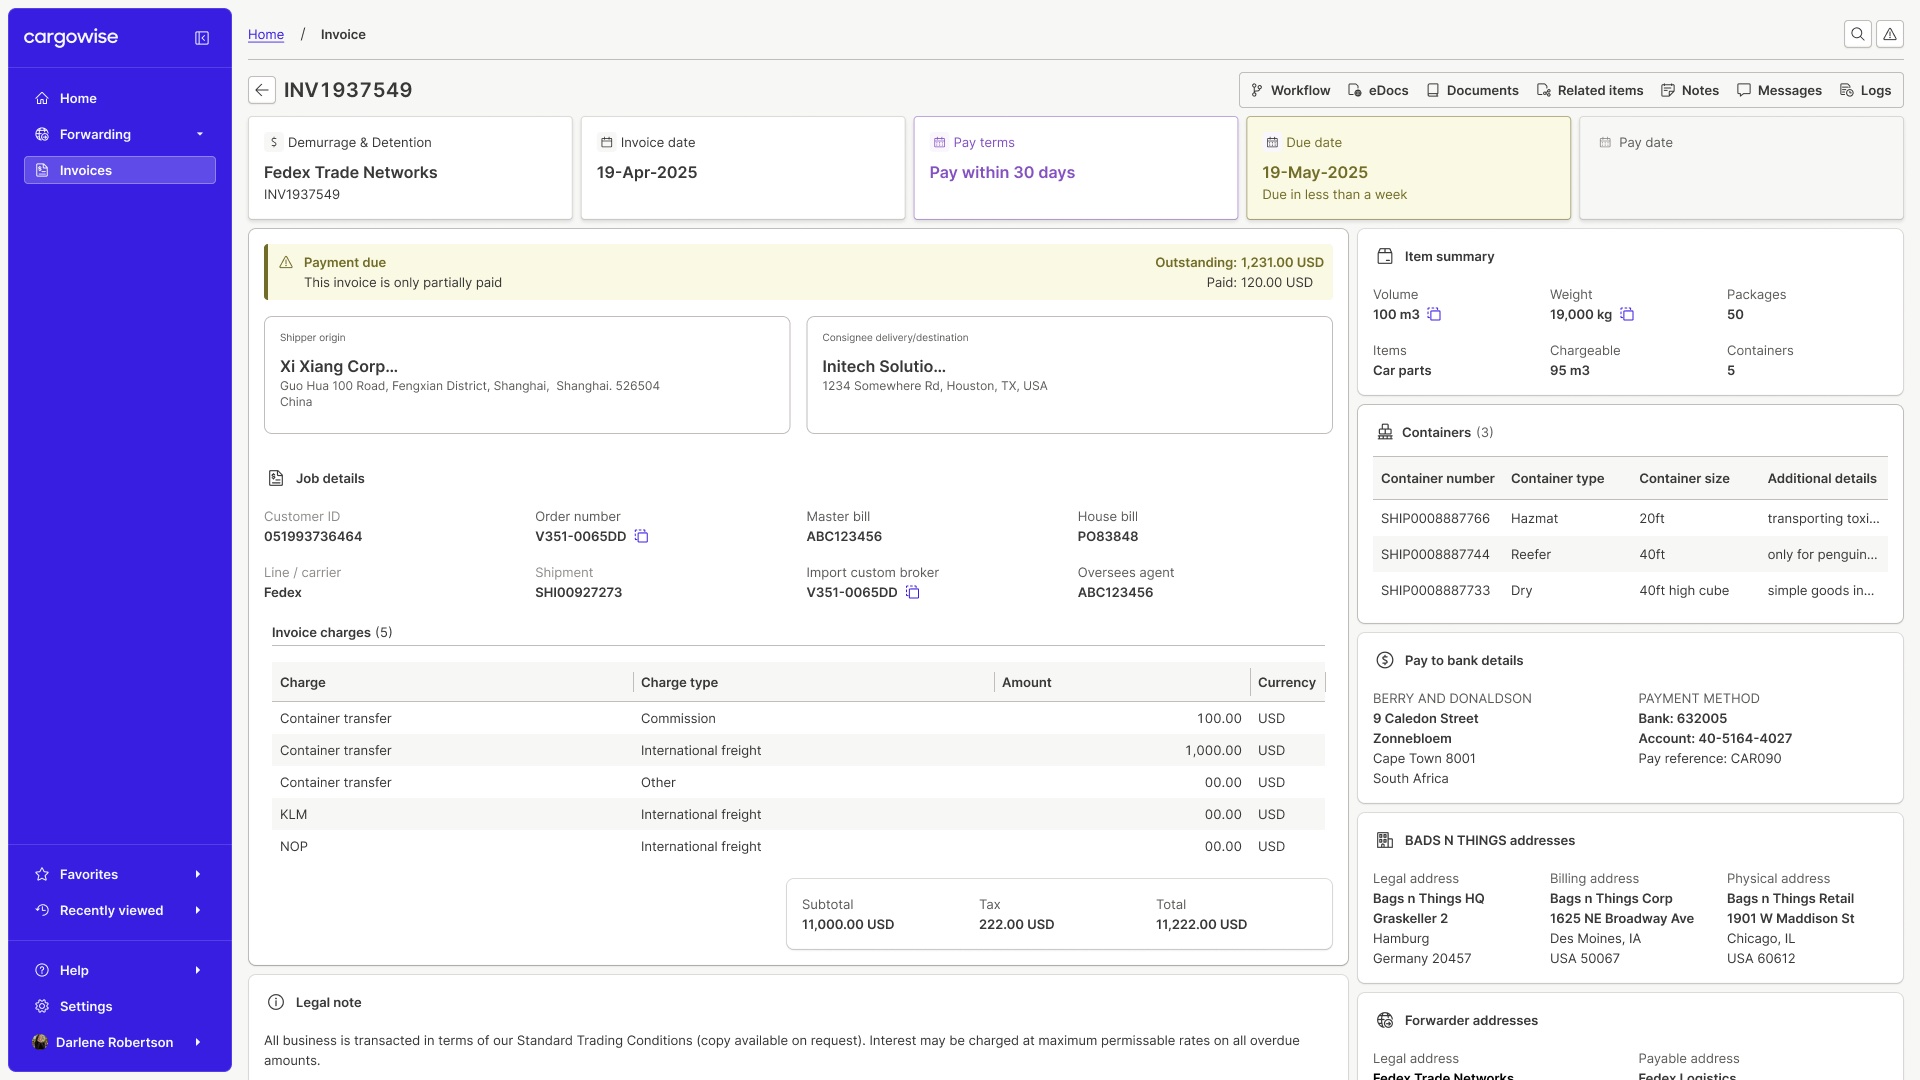Open the Pay terms card
Screen dimensions: 1920x1080
click(1076, 168)
